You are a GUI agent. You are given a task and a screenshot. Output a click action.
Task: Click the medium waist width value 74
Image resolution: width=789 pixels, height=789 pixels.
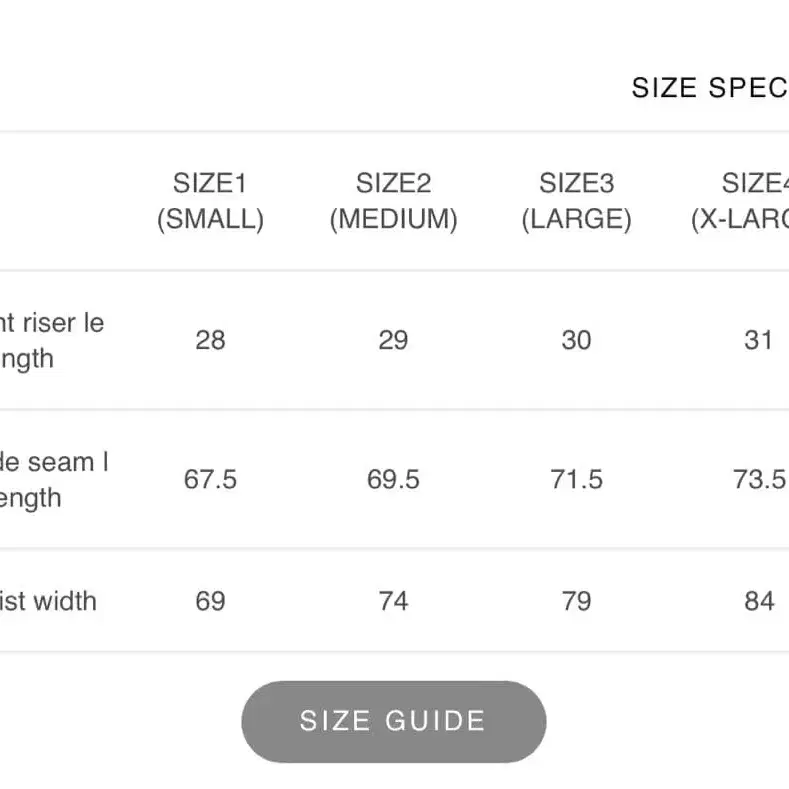(x=393, y=601)
